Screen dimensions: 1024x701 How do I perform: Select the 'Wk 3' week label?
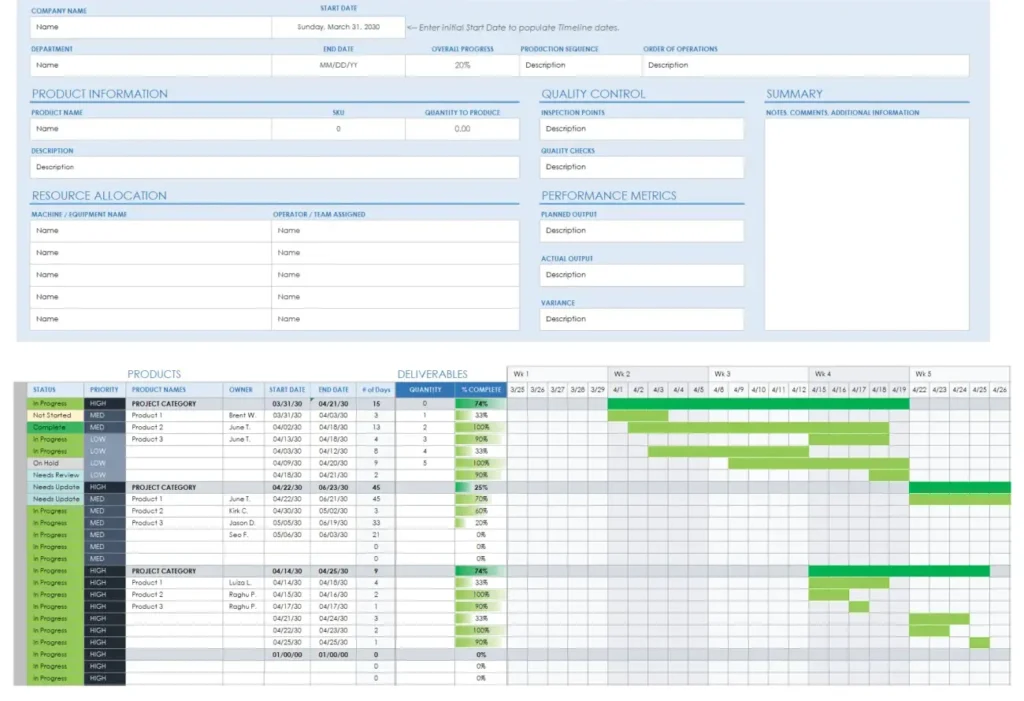click(722, 374)
